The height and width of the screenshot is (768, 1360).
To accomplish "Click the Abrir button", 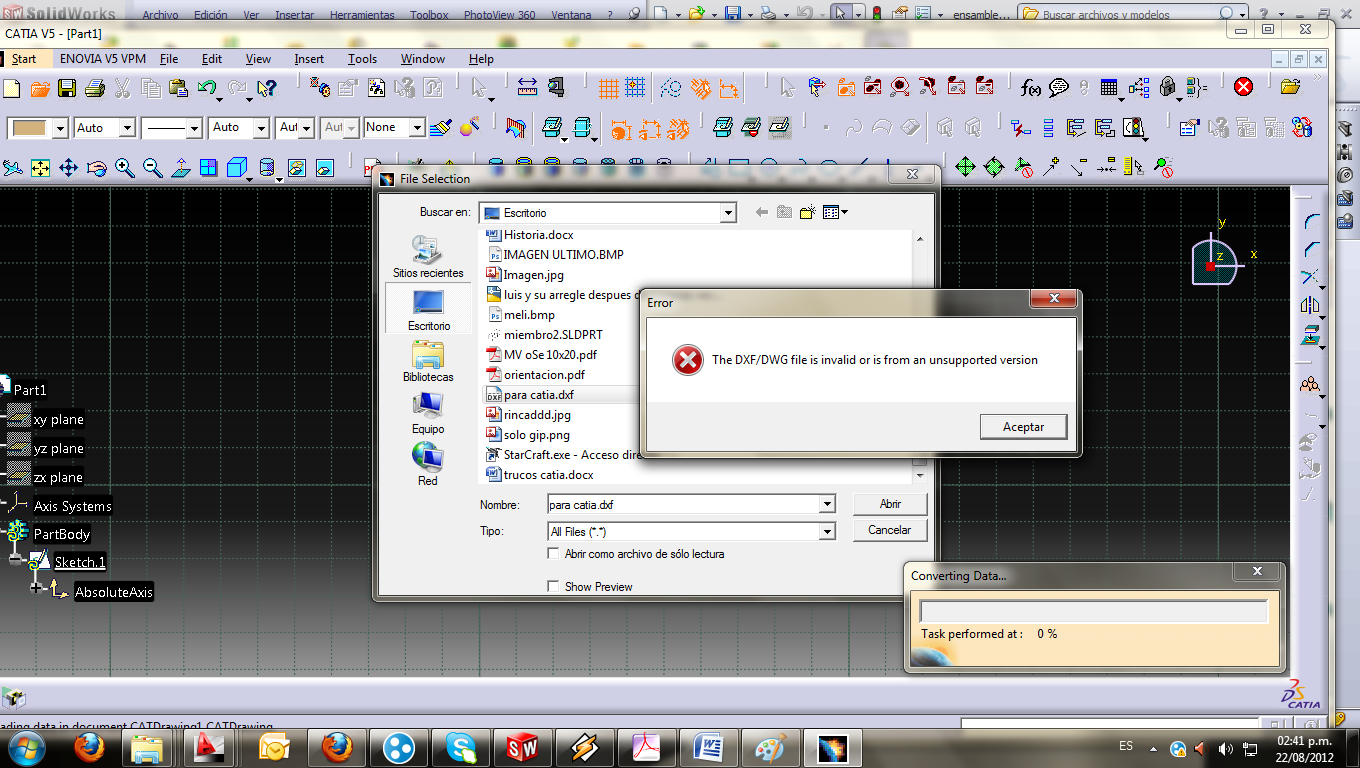I will 890,504.
